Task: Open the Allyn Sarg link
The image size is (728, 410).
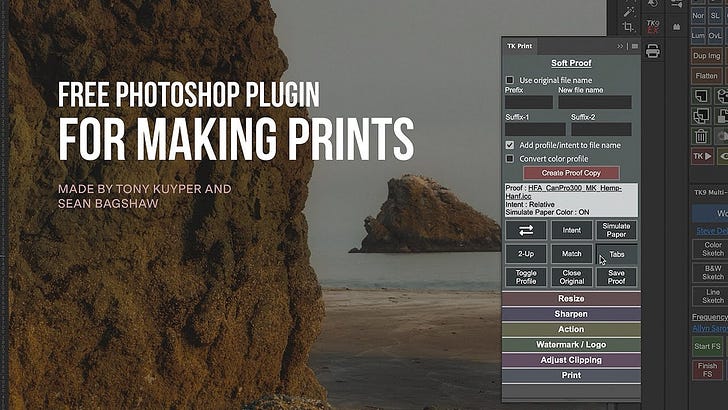Action: [x=710, y=328]
